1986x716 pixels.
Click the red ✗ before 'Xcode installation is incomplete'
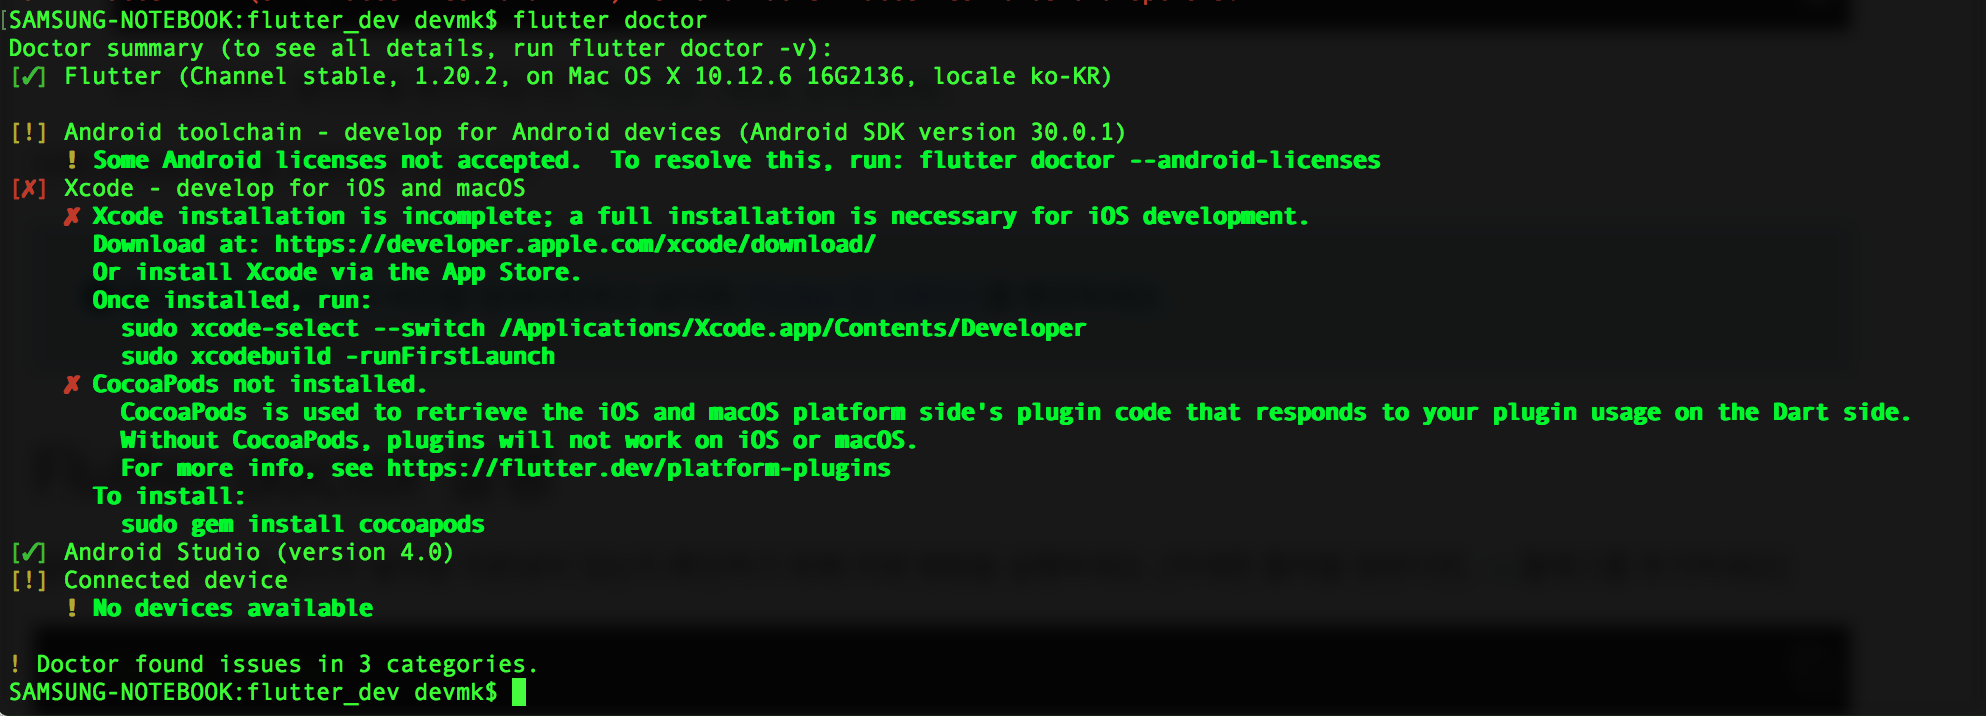pyautogui.click(x=72, y=217)
